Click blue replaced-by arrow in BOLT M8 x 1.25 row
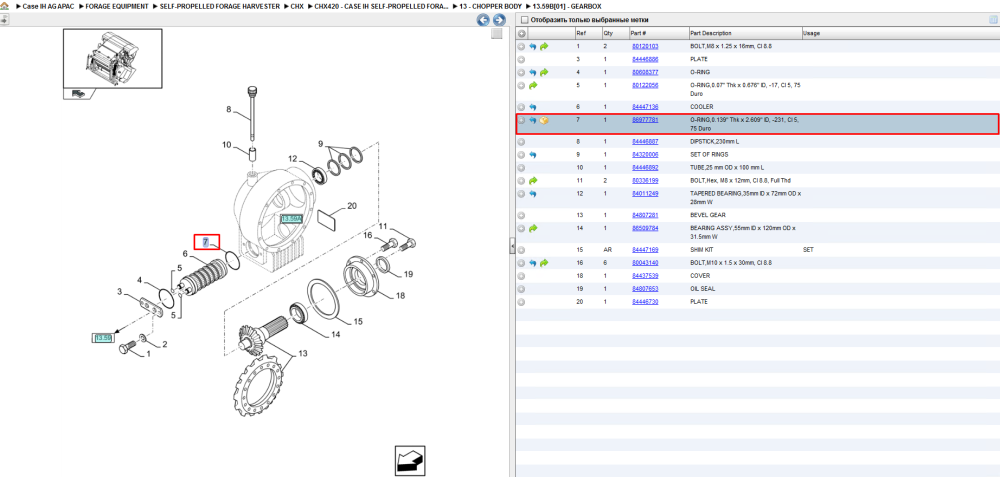 (533, 47)
